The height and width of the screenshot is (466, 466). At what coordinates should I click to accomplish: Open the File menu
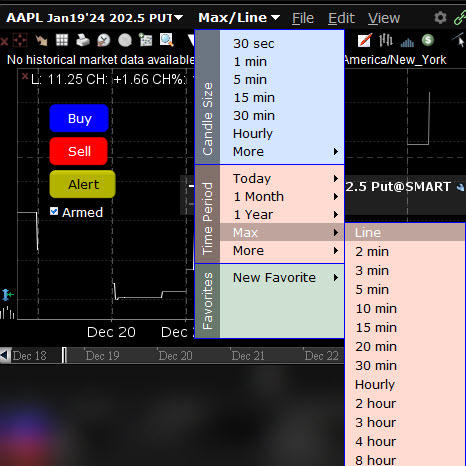[303, 18]
